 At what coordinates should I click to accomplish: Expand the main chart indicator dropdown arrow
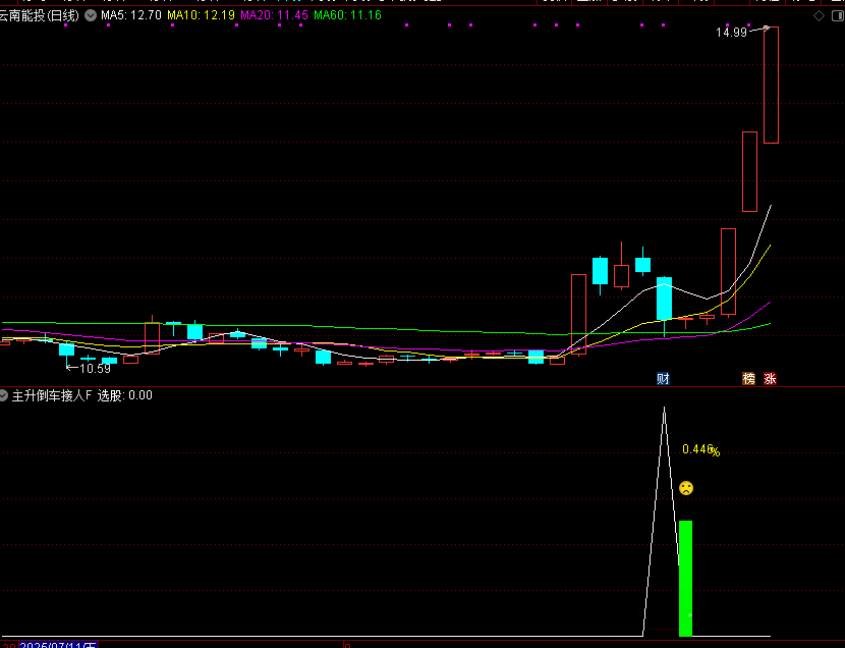tap(92, 16)
